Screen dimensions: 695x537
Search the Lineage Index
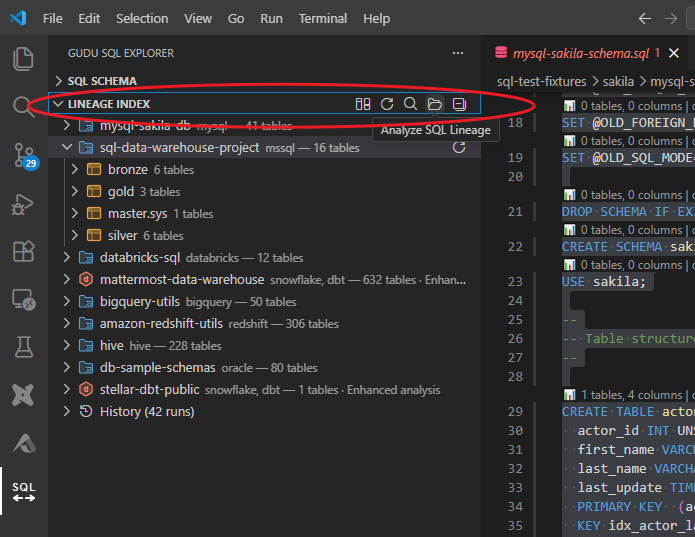pyautogui.click(x=410, y=104)
